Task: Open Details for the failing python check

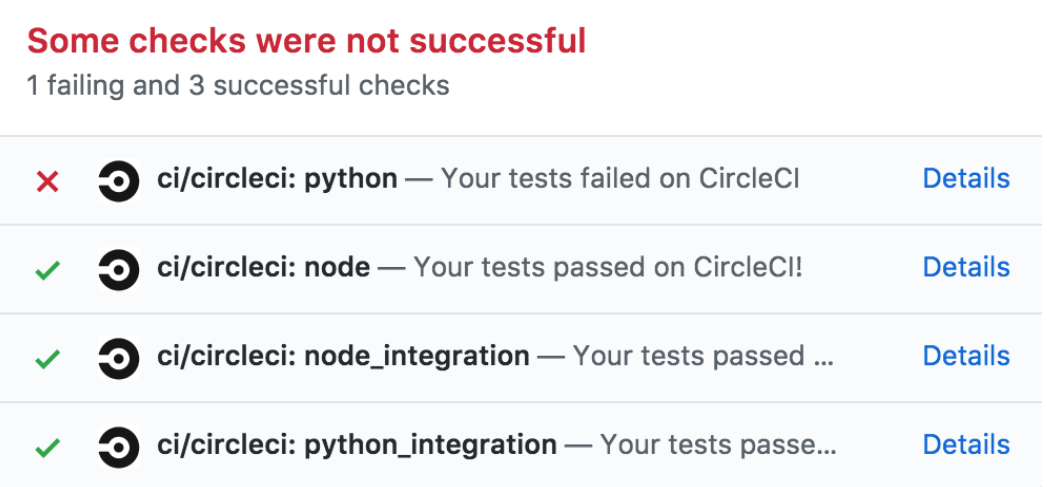Action: click(965, 179)
